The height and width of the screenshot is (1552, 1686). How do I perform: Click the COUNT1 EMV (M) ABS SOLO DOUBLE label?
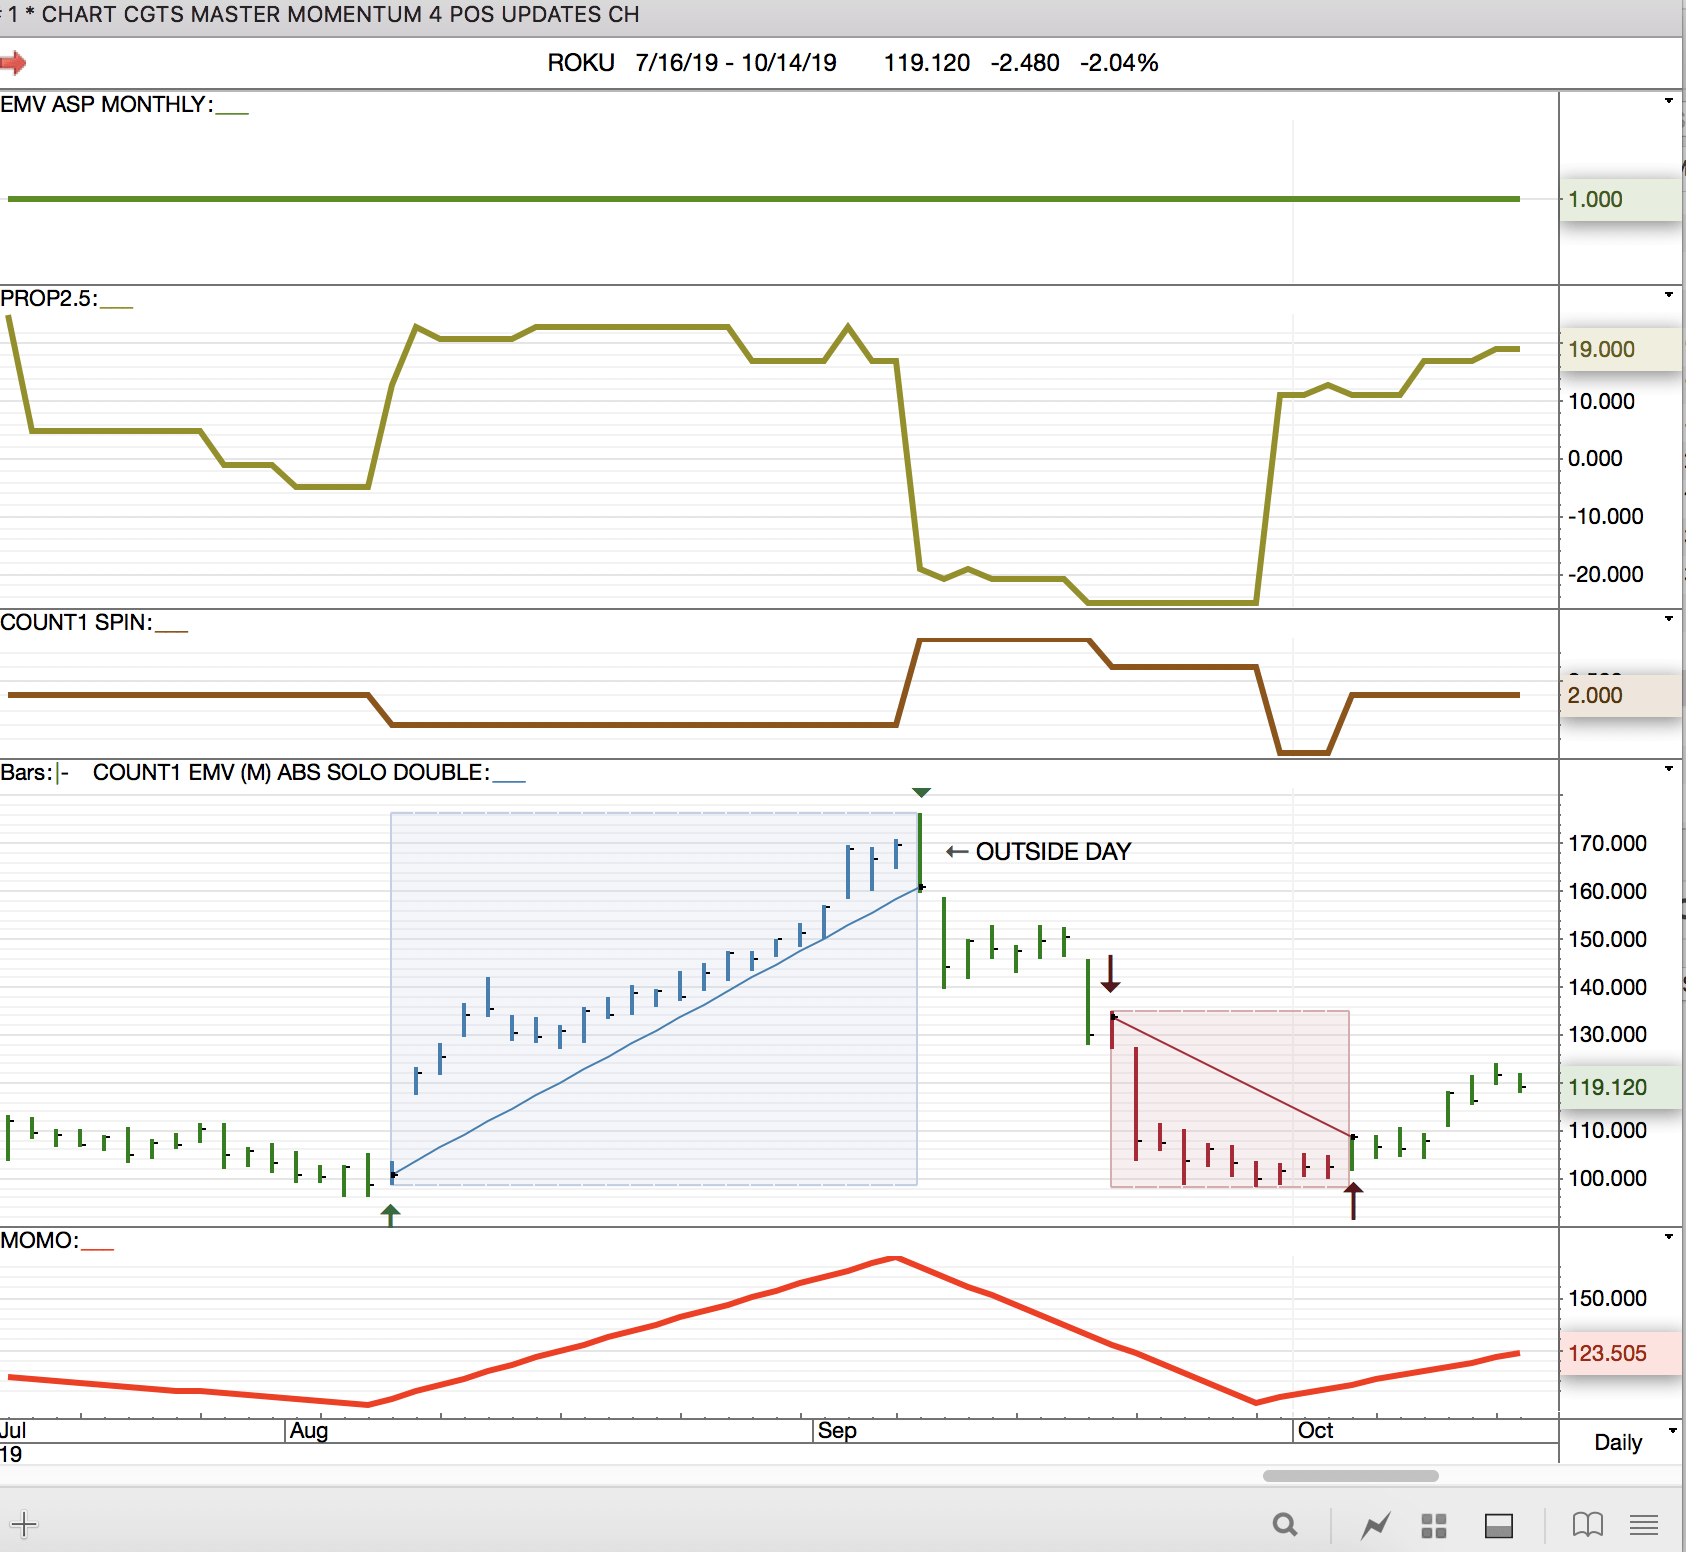coord(291,772)
